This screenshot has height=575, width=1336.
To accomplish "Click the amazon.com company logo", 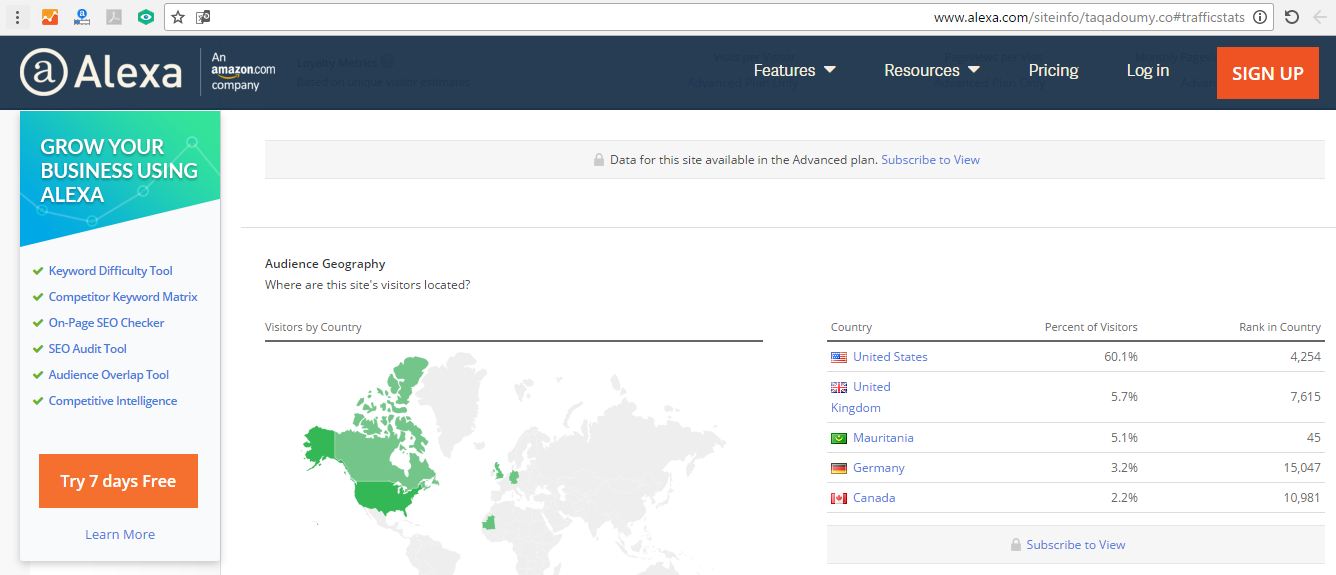I will [x=243, y=72].
